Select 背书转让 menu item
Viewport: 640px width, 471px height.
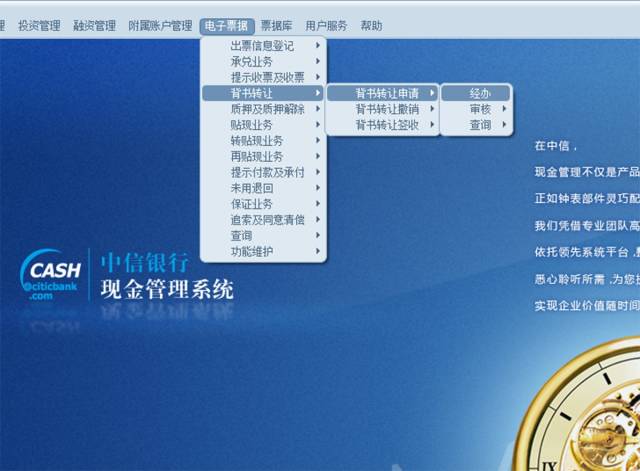[x=263, y=93]
